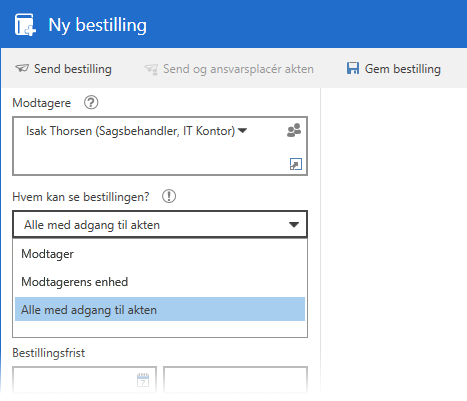This screenshot has height=401, width=467.
Task: Click the people group icon in Modtagere
Action: (x=294, y=130)
